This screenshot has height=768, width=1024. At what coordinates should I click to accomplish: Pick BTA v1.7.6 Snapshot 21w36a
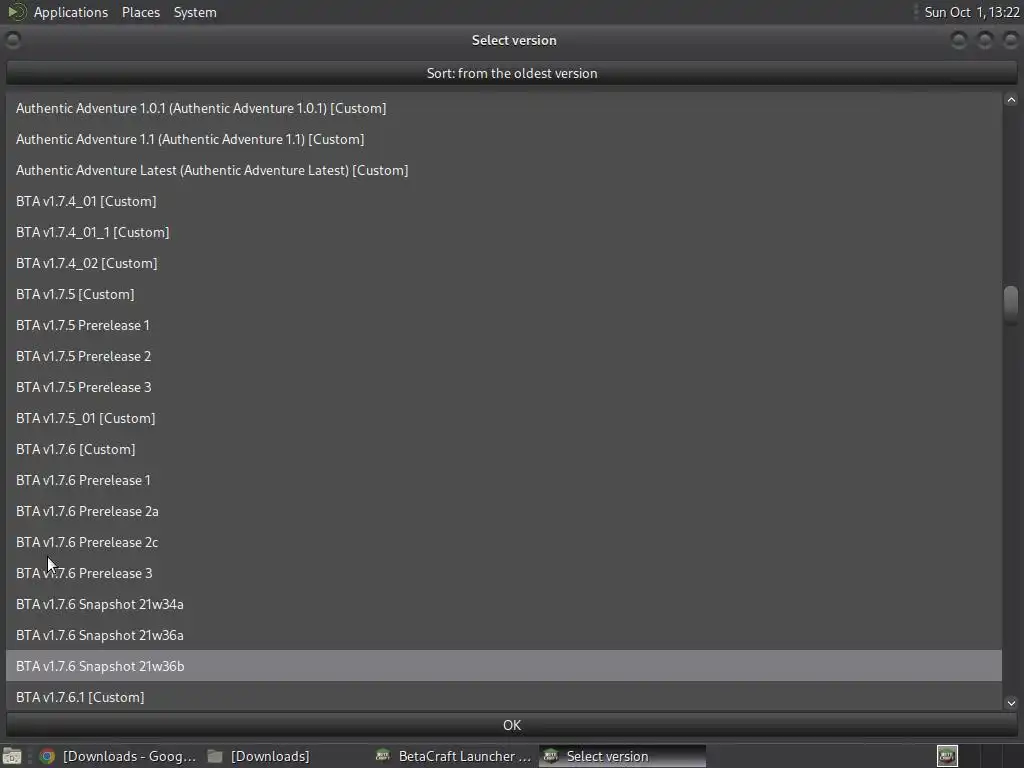[504, 635]
